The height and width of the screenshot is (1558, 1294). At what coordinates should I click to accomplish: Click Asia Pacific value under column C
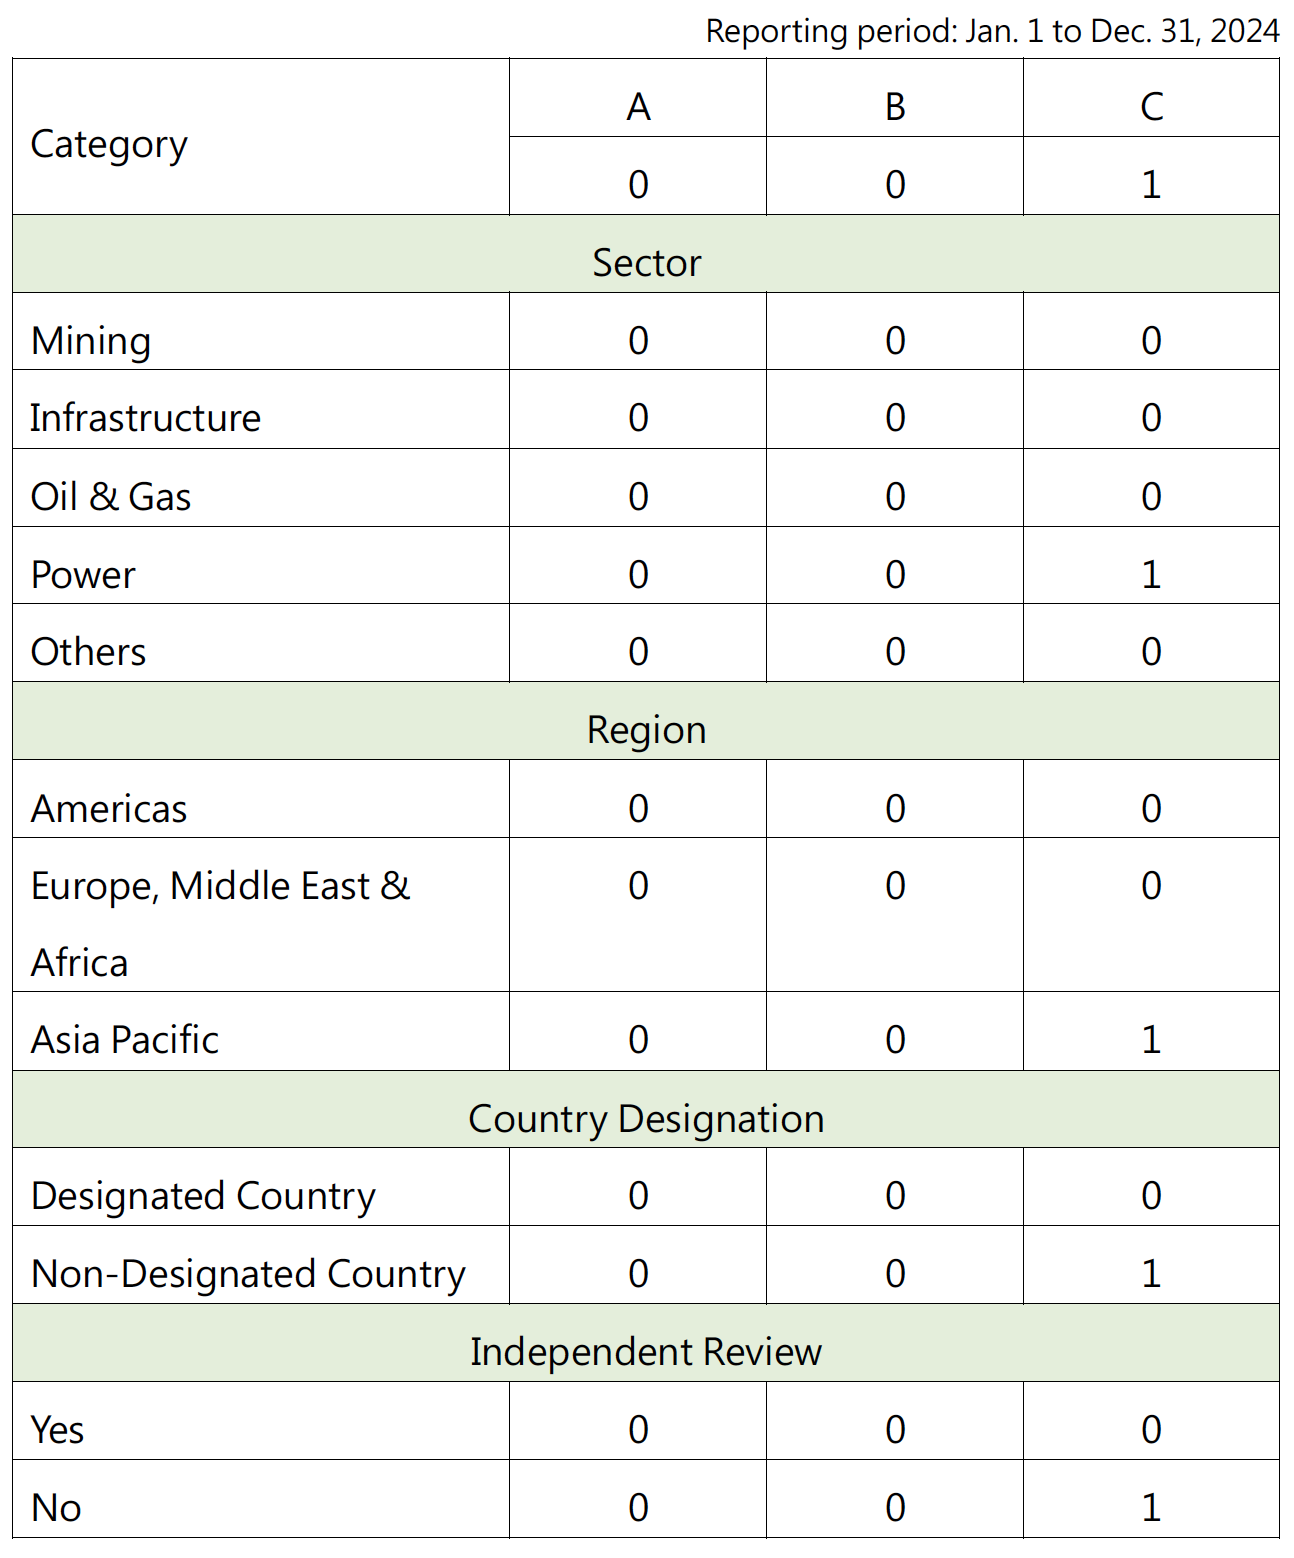tap(1151, 1040)
